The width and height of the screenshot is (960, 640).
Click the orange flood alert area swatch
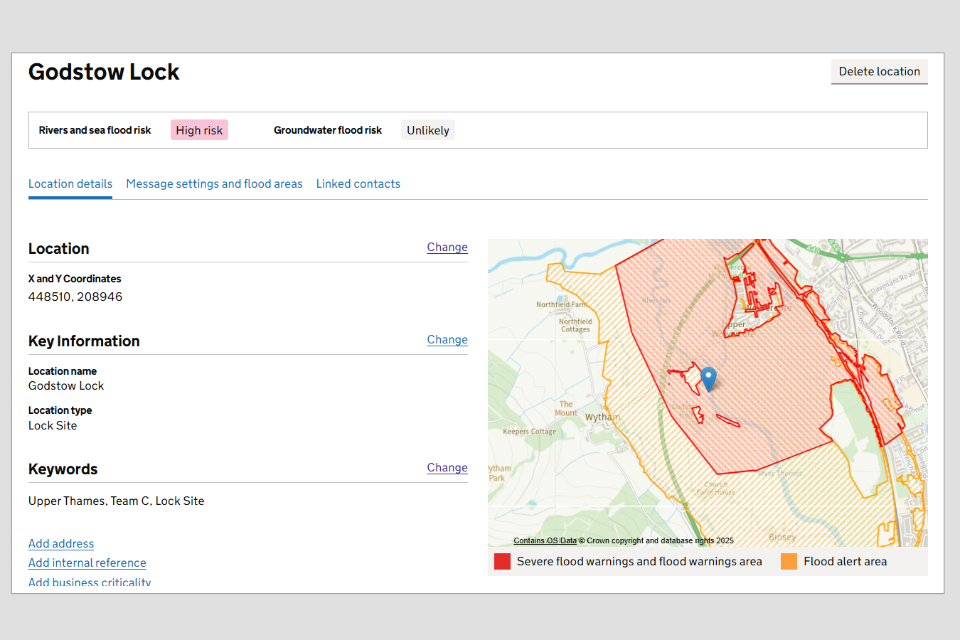(x=789, y=562)
